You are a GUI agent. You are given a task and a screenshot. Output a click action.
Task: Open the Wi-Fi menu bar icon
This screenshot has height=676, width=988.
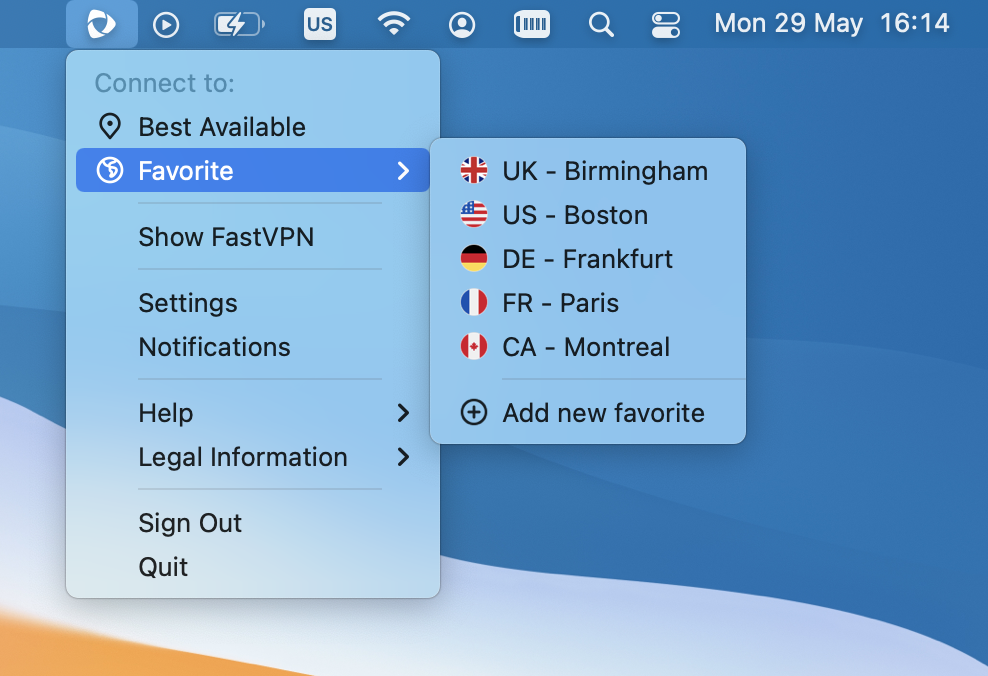pos(394,24)
